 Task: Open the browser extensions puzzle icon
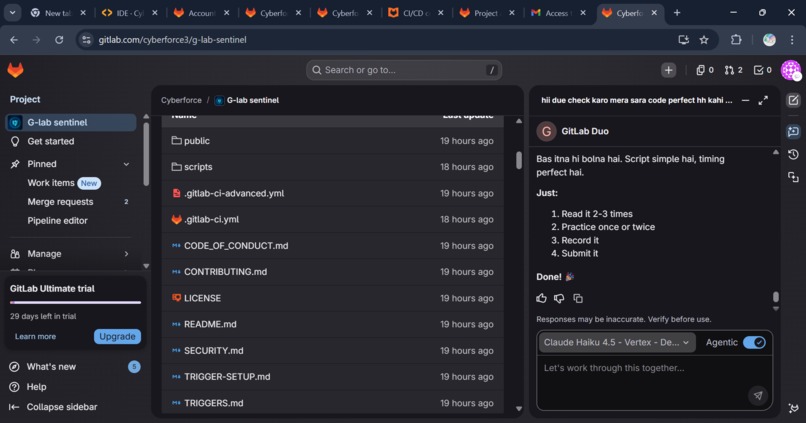(x=736, y=40)
